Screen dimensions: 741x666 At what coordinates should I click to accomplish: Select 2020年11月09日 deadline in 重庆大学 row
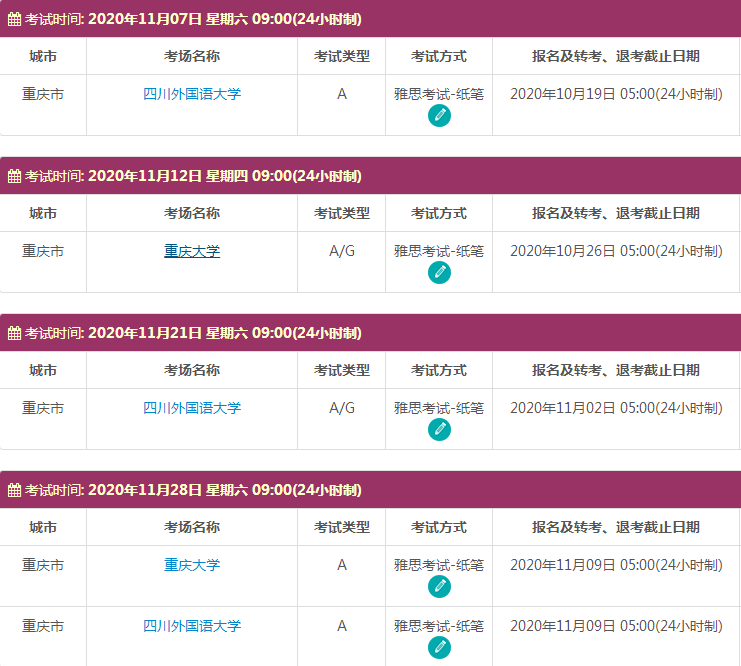pyautogui.click(x=616, y=565)
